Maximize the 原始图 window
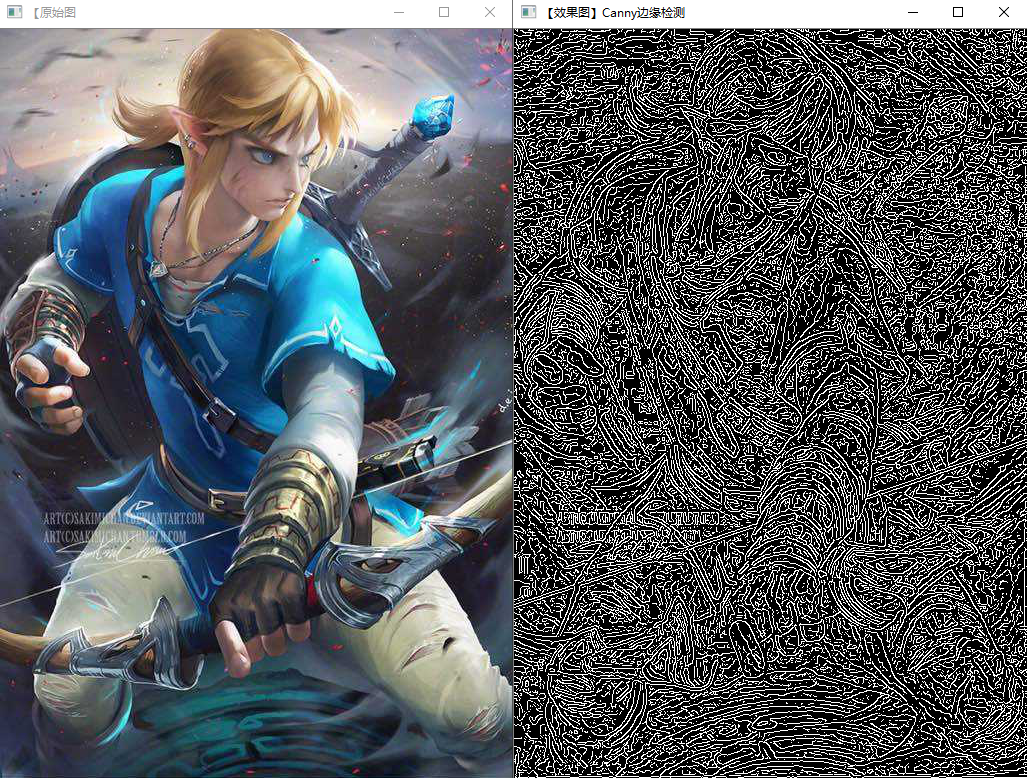Image resolution: width=1027 pixels, height=778 pixels. click(444, 12)
